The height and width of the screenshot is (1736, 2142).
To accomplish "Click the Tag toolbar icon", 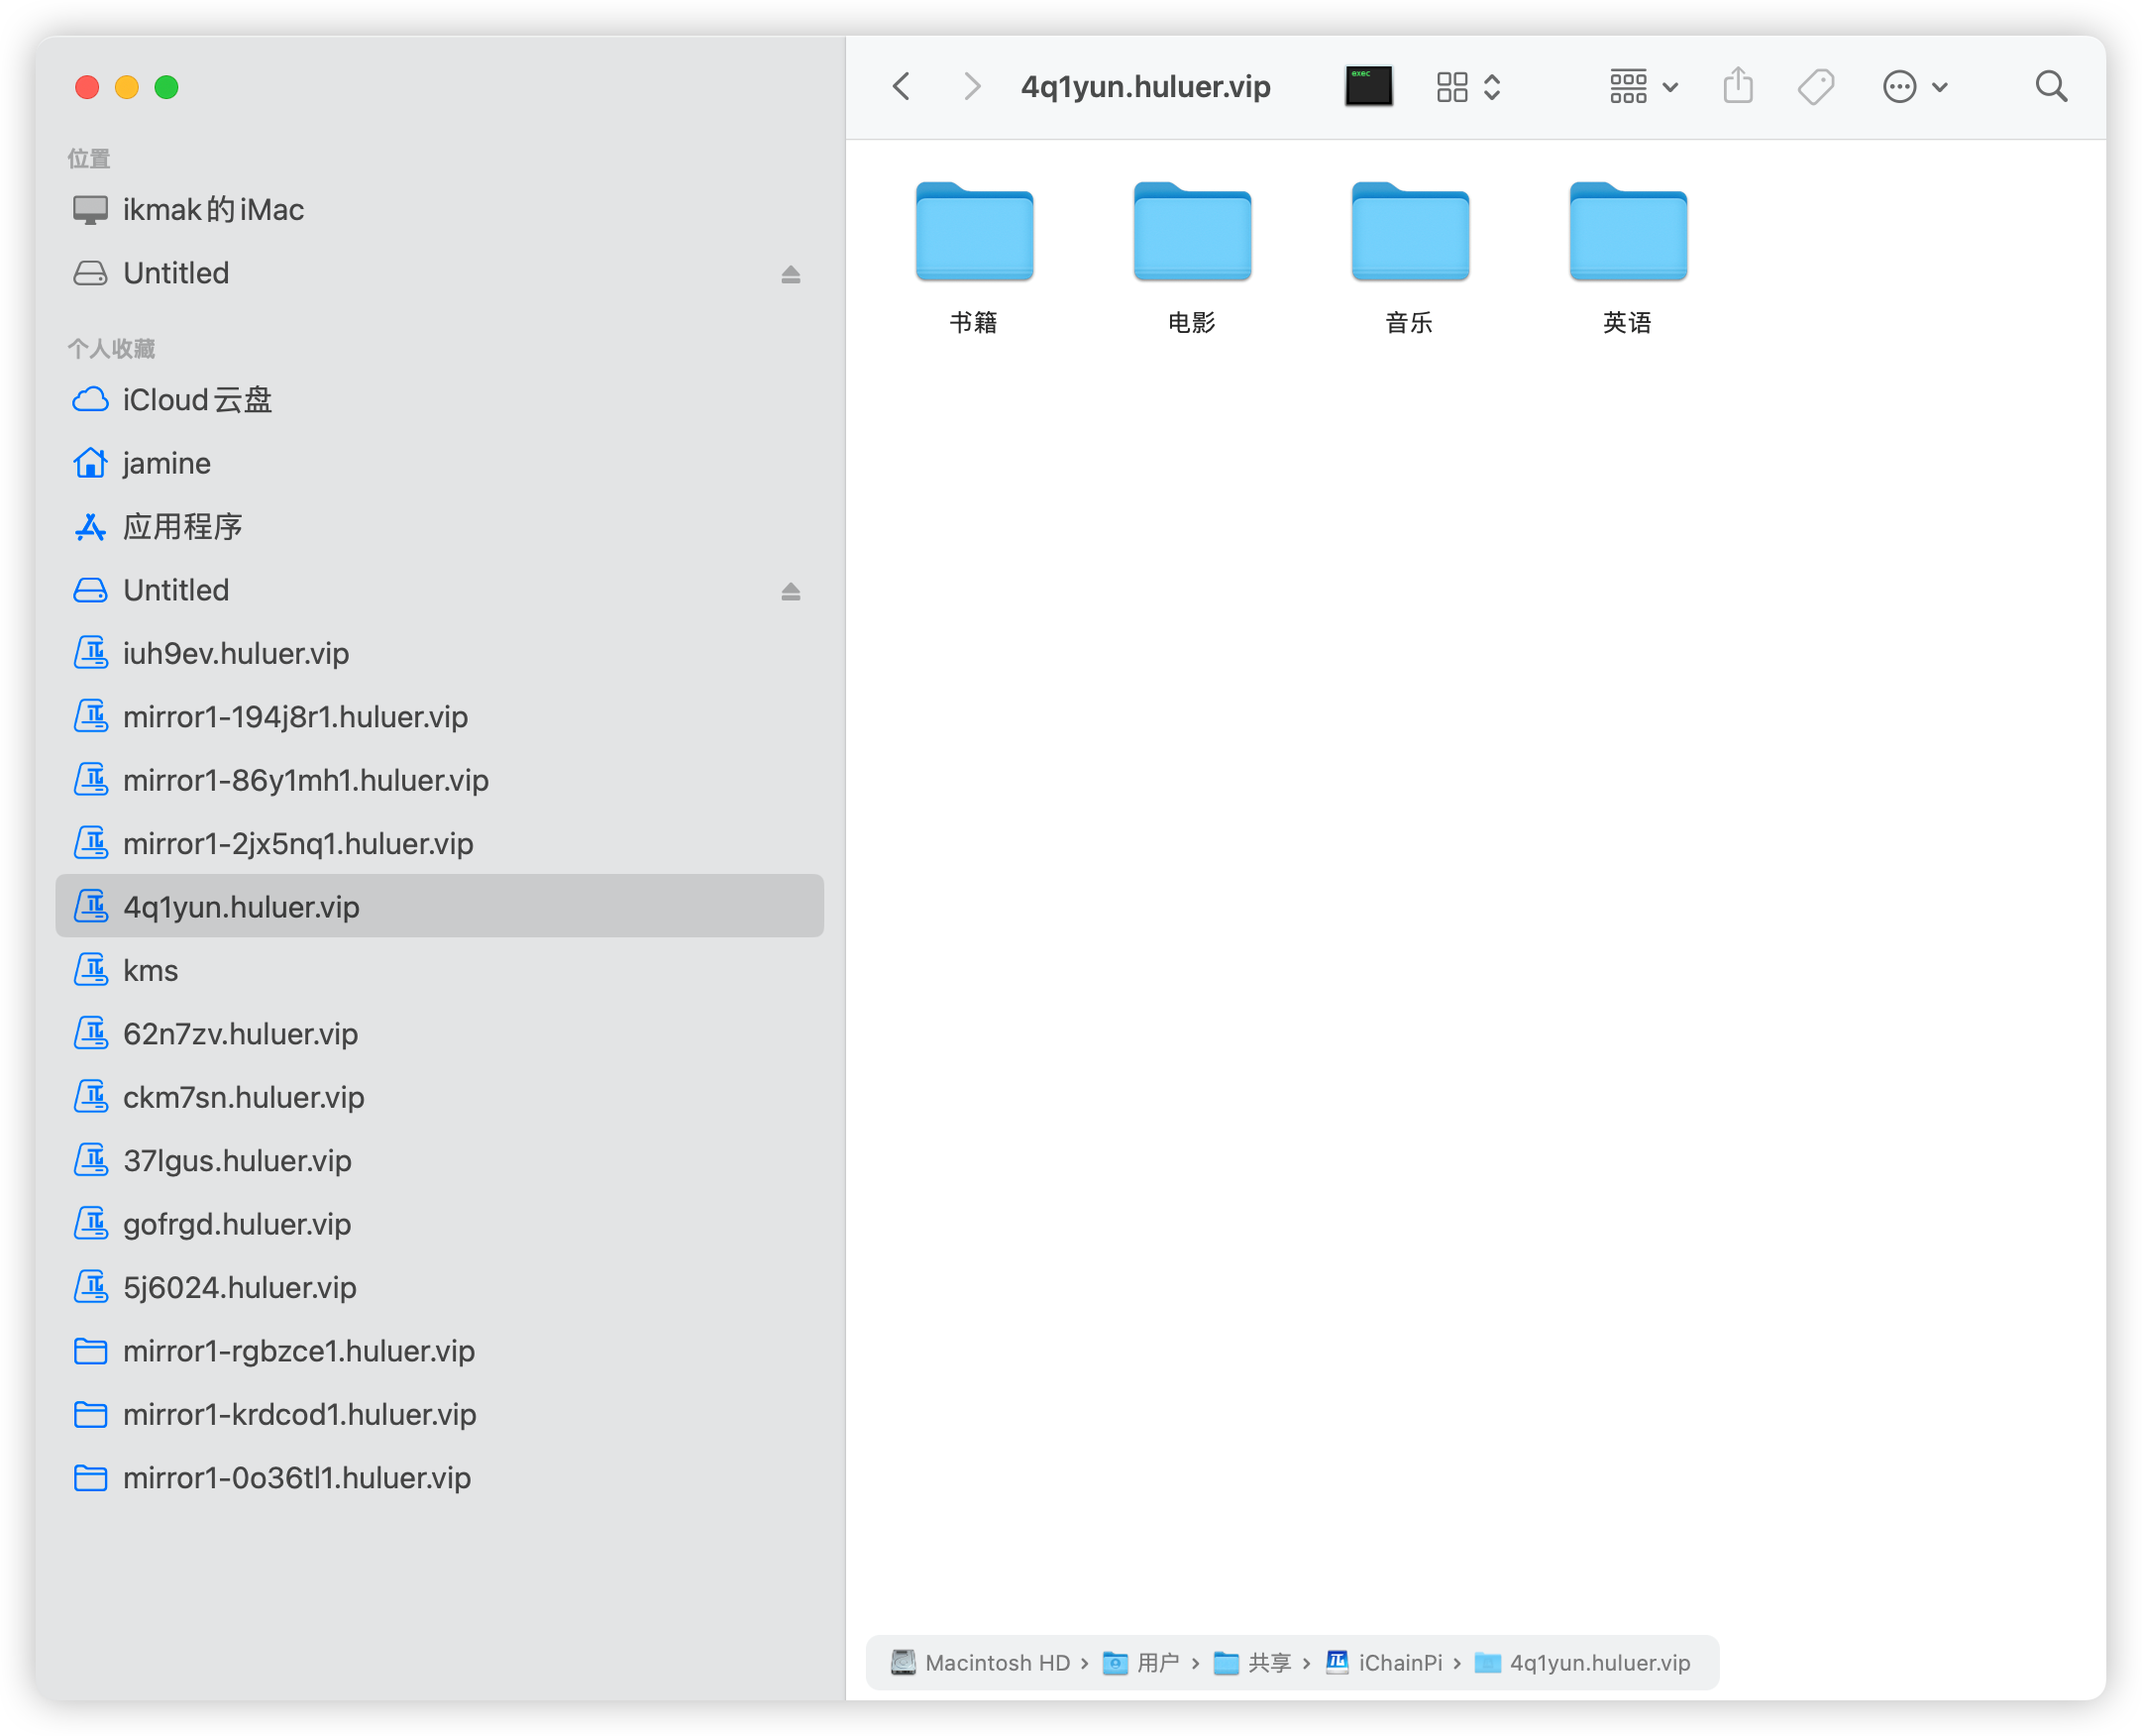I will coord(1816,87).
